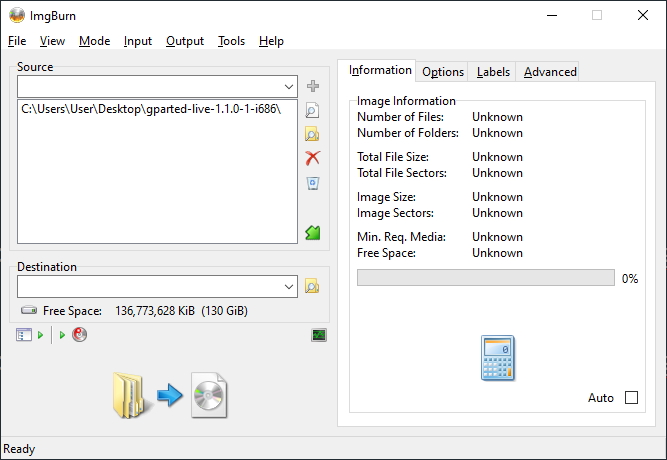Click the Min. Req. Media label
Viewport: 667px width, 460px height.
[x=401, y=237]
